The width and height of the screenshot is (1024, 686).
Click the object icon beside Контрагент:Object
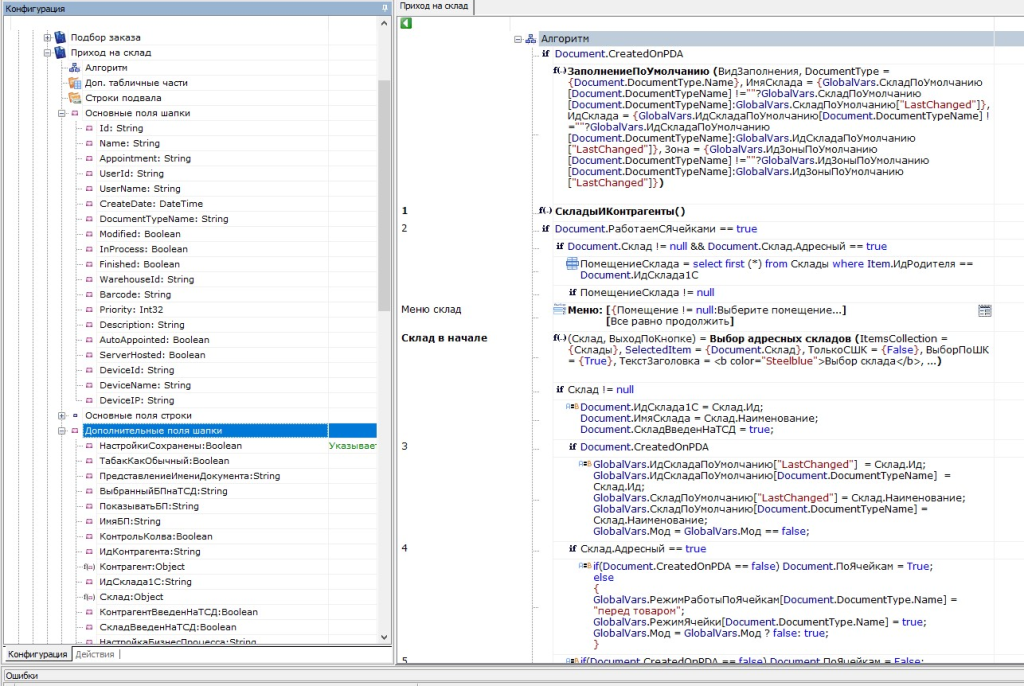pyautogui.click(x=89, y=567)
